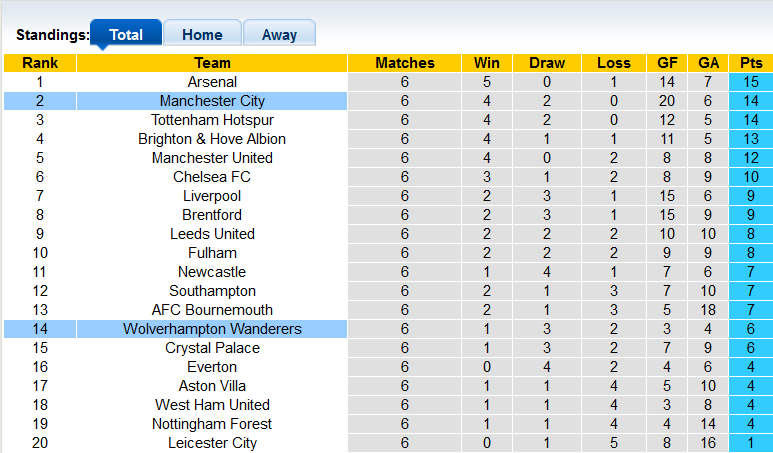Click the Rank column header

pyautogui.click(x=40, y=63)
